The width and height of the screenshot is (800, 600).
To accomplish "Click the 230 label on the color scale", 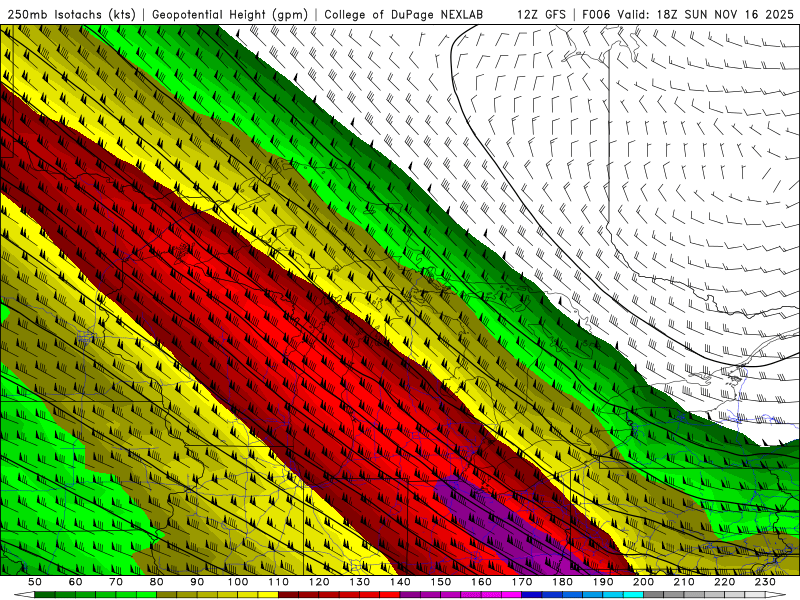I will 765,582.
